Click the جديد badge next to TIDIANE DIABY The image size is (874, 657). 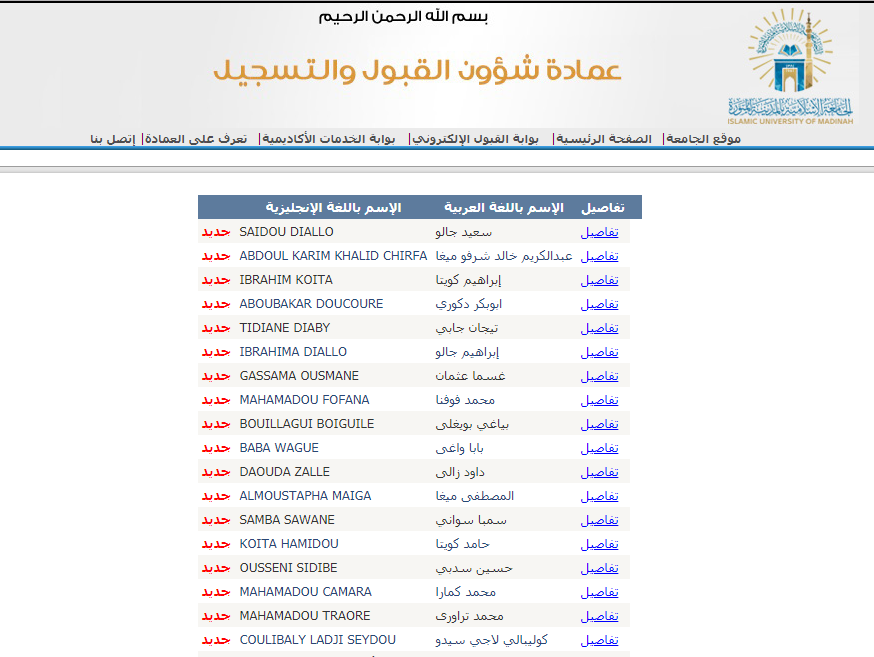click(216, 328)
